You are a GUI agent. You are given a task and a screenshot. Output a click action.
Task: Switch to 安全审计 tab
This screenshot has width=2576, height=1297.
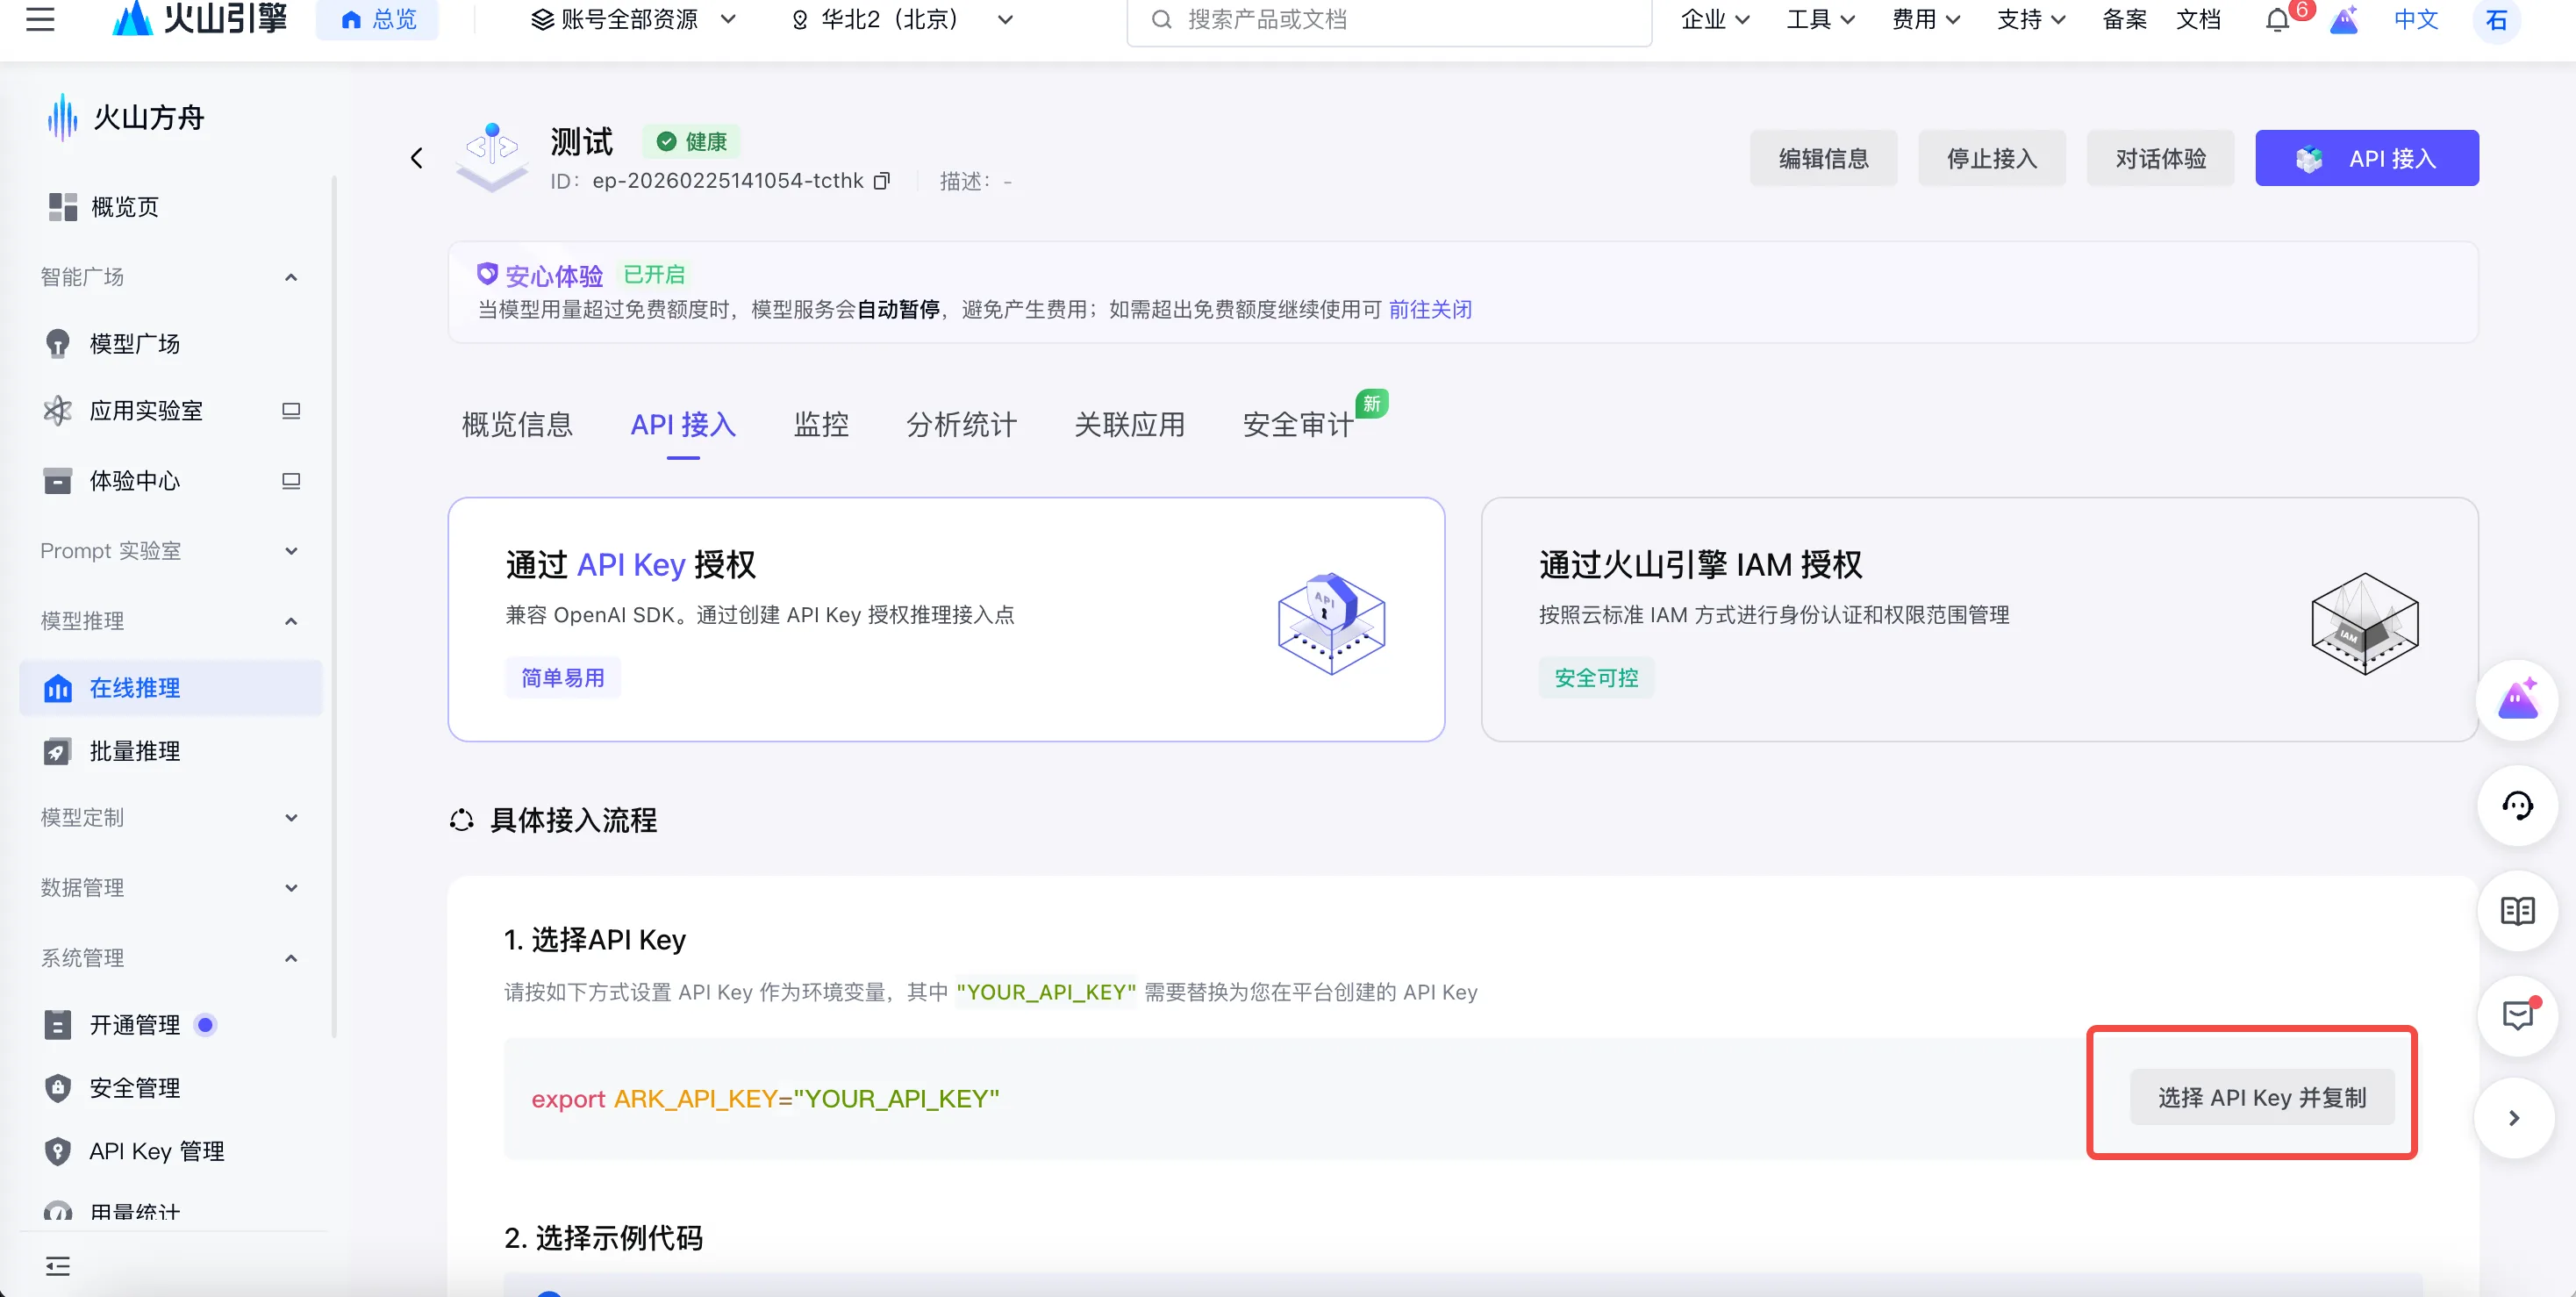pos(1298,425)
